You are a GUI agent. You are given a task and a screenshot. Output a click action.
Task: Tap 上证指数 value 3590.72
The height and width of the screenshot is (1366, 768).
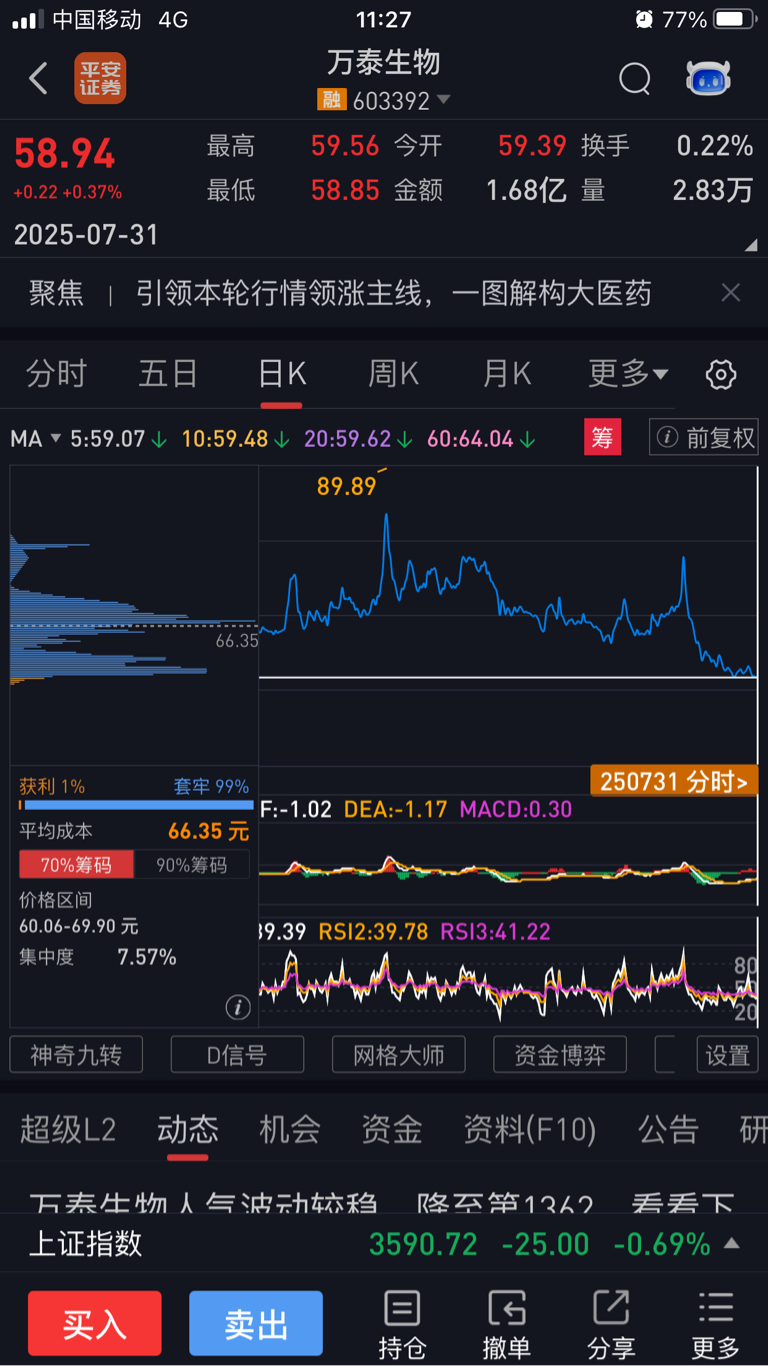click(x=424, y=1244)
